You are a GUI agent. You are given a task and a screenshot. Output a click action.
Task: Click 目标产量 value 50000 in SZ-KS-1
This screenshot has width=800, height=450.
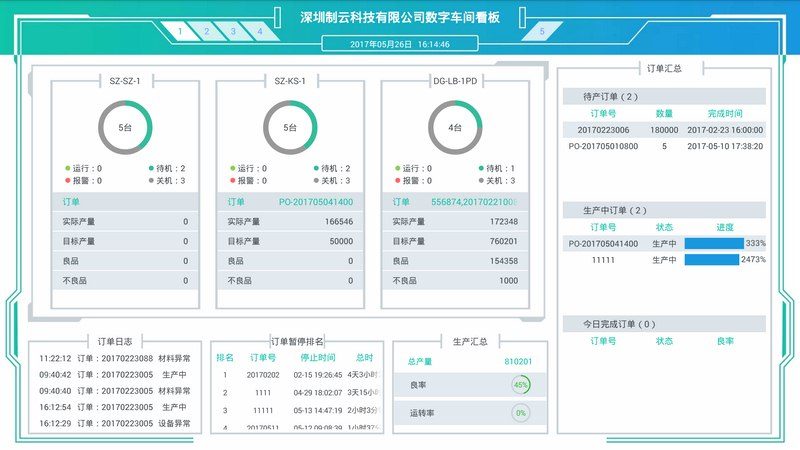click(341, 241)
